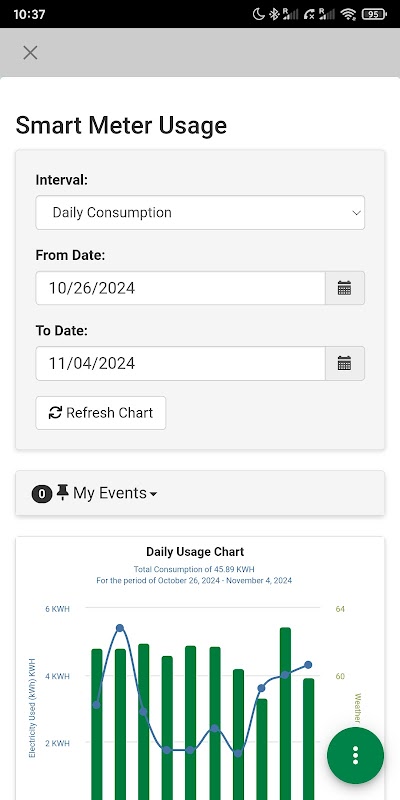Open calendar picker for From Date
Image resolution: width=400 pixels, height=800 pixels.
point(344,288)
